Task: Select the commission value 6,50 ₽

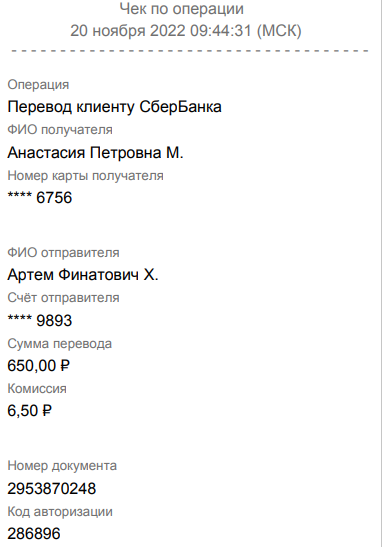Action: [x=30, y=411]
